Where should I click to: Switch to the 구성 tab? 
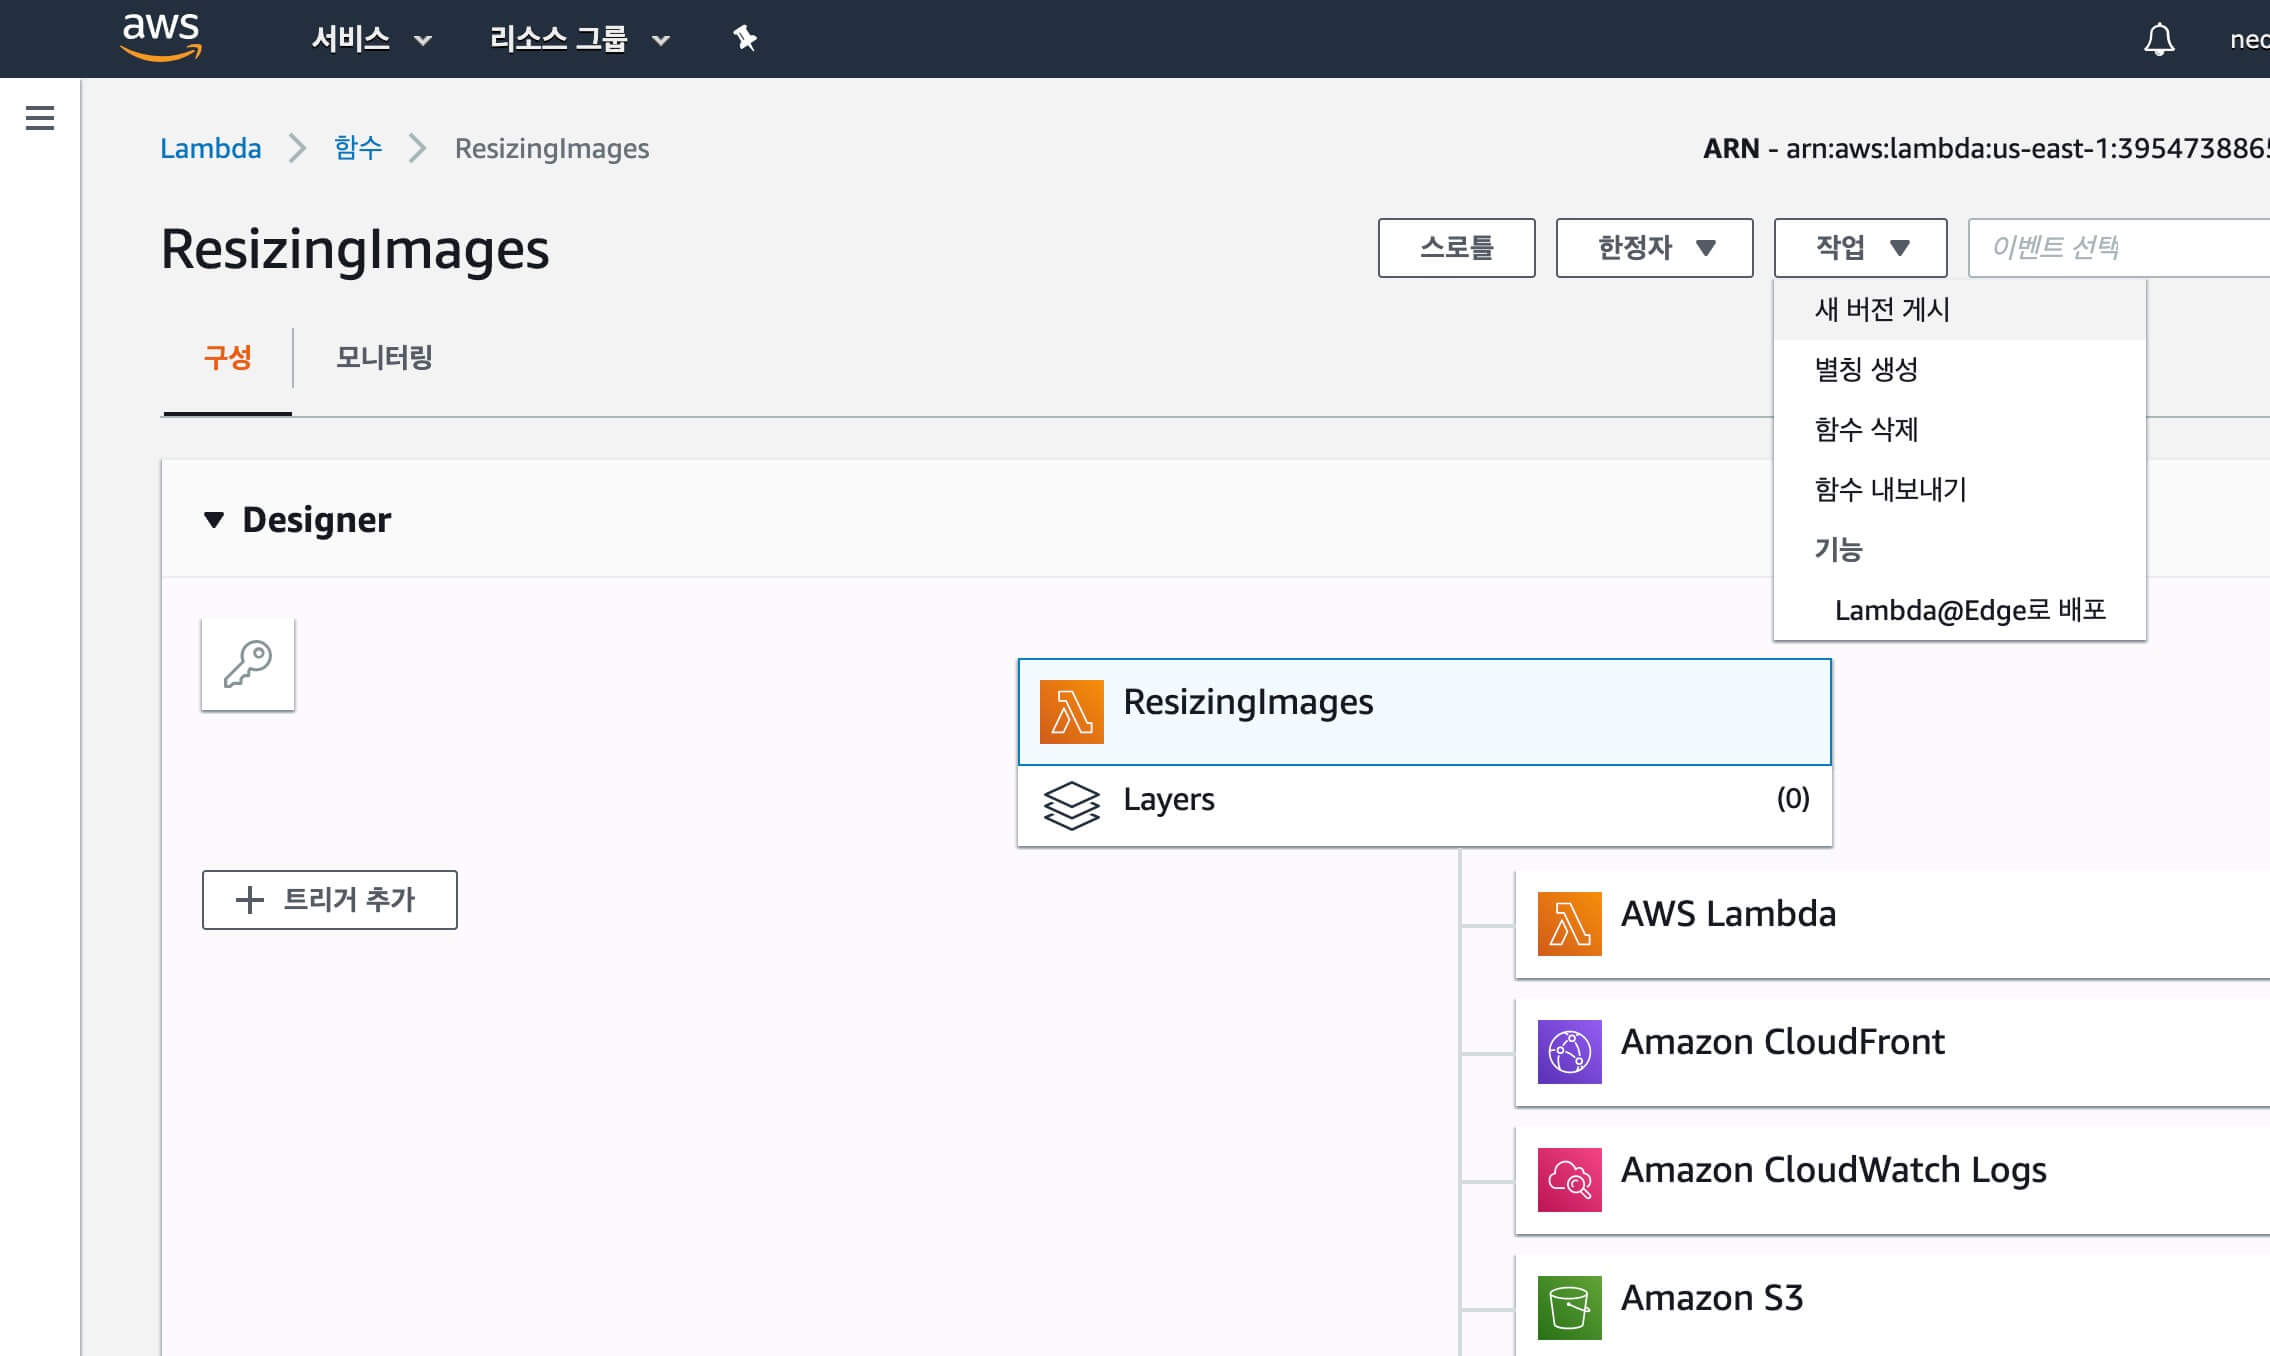[227, 358]
